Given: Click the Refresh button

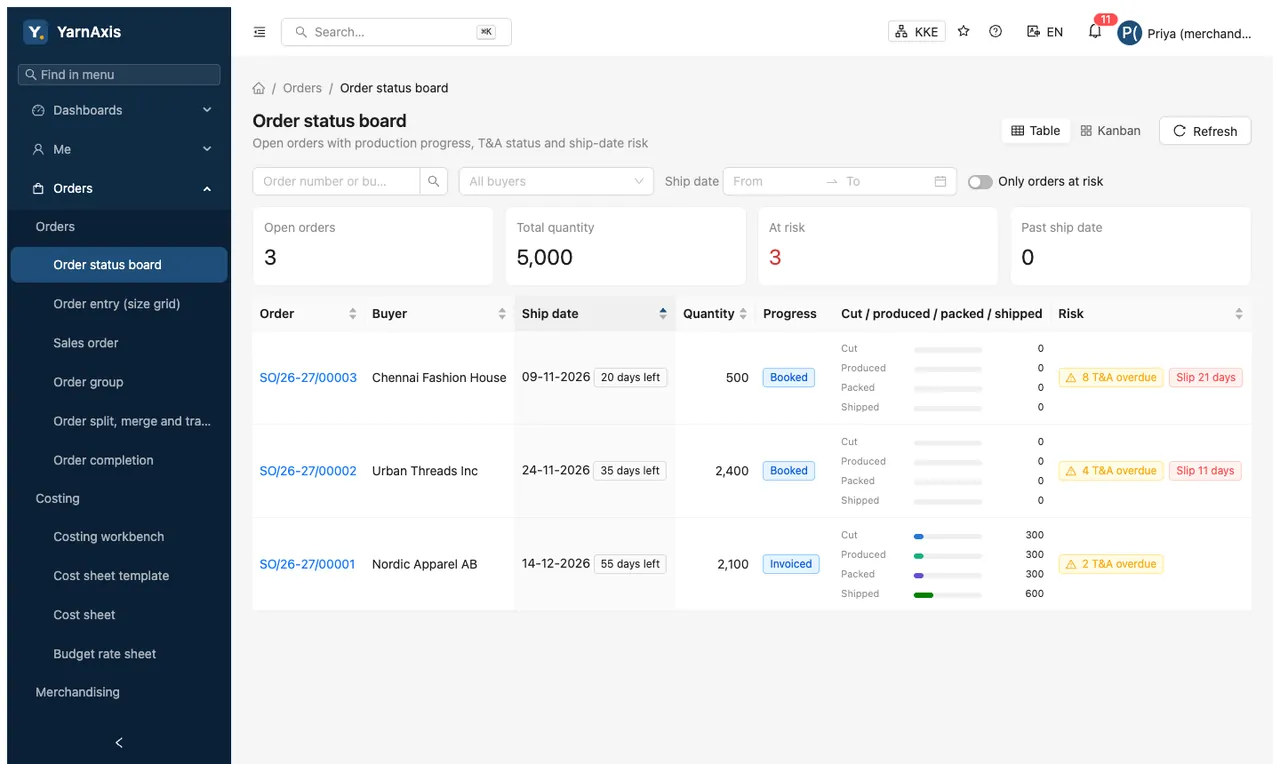Looking at the screenshot, I should point(1205,131).
